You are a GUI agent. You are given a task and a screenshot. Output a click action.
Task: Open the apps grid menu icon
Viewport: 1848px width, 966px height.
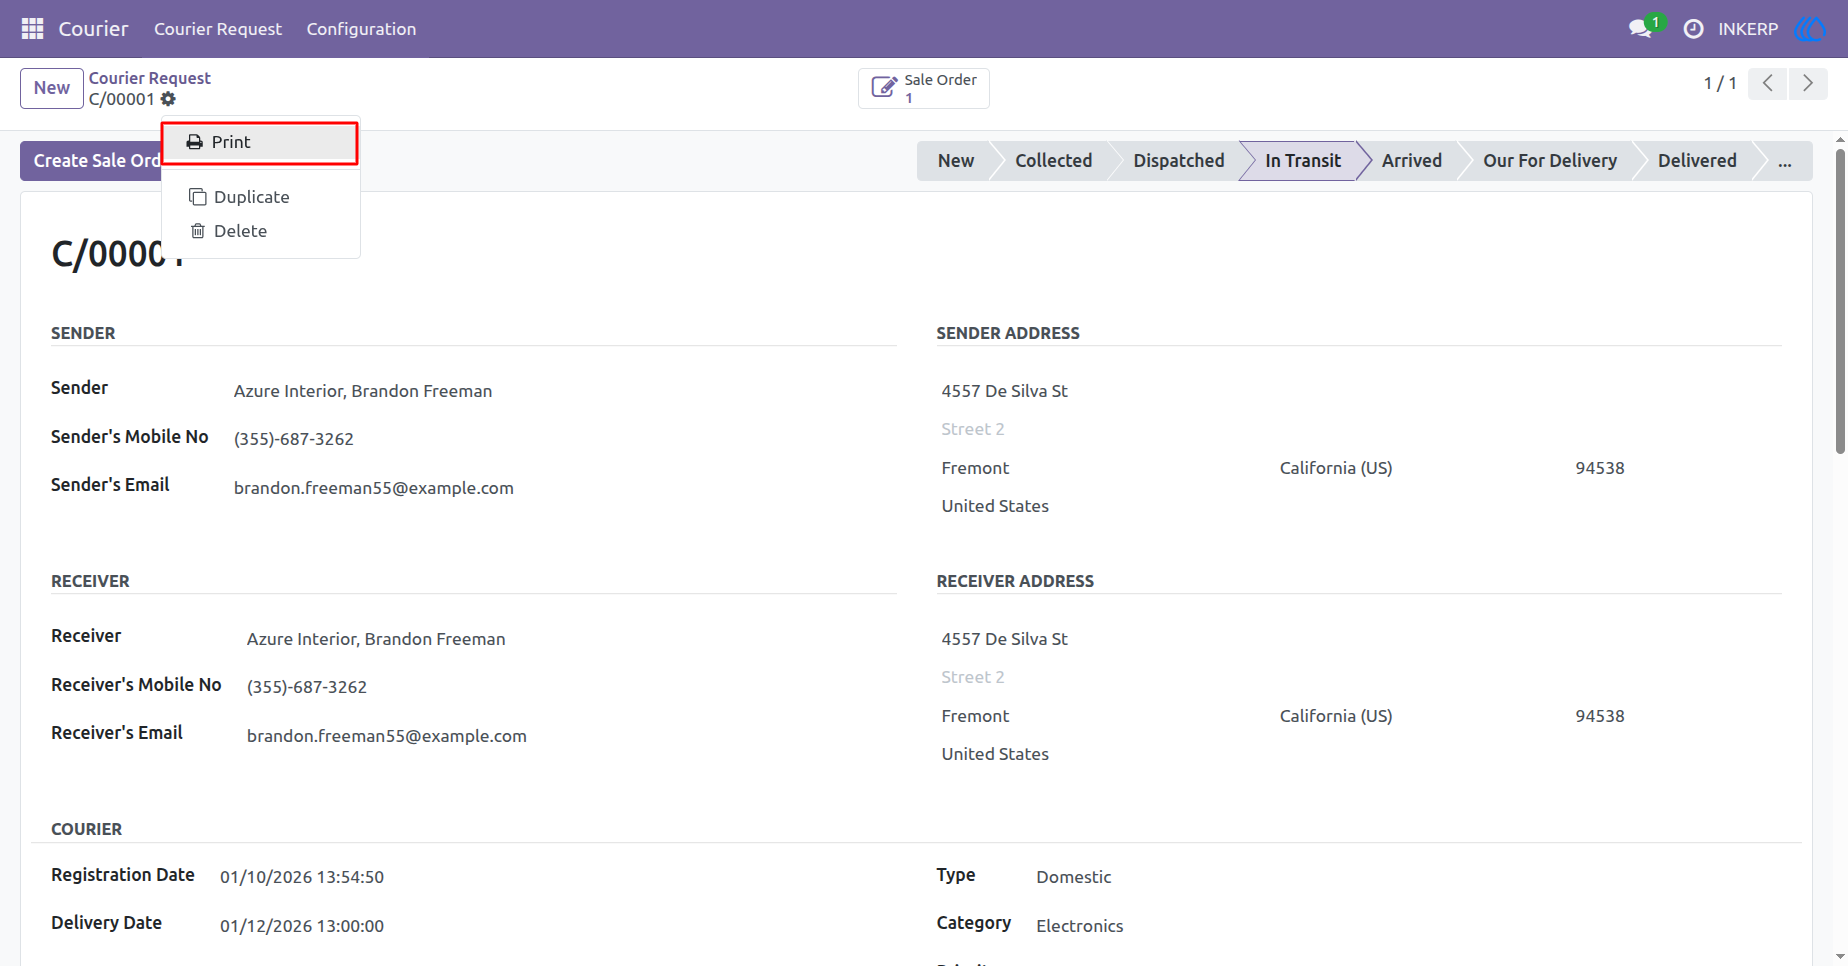point(32,29)
